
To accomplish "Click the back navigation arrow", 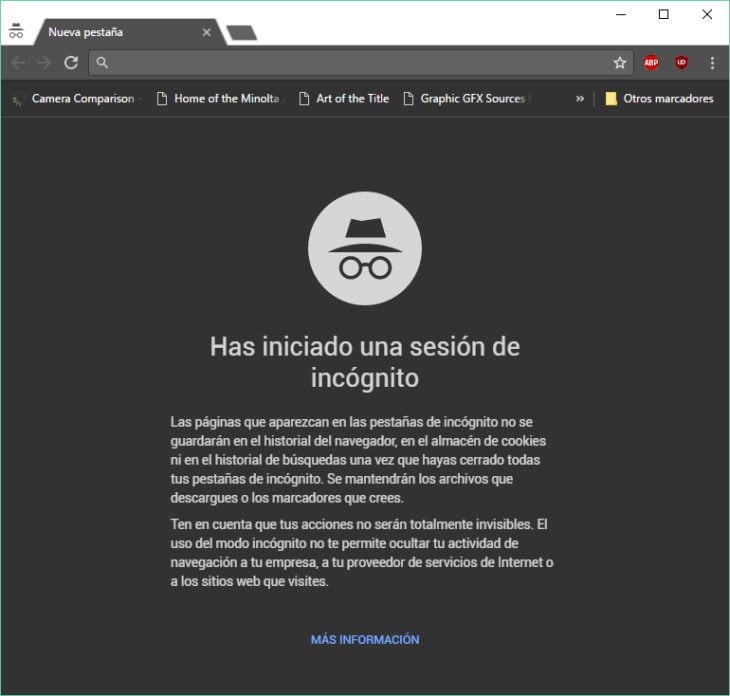I will click(17, 63).
